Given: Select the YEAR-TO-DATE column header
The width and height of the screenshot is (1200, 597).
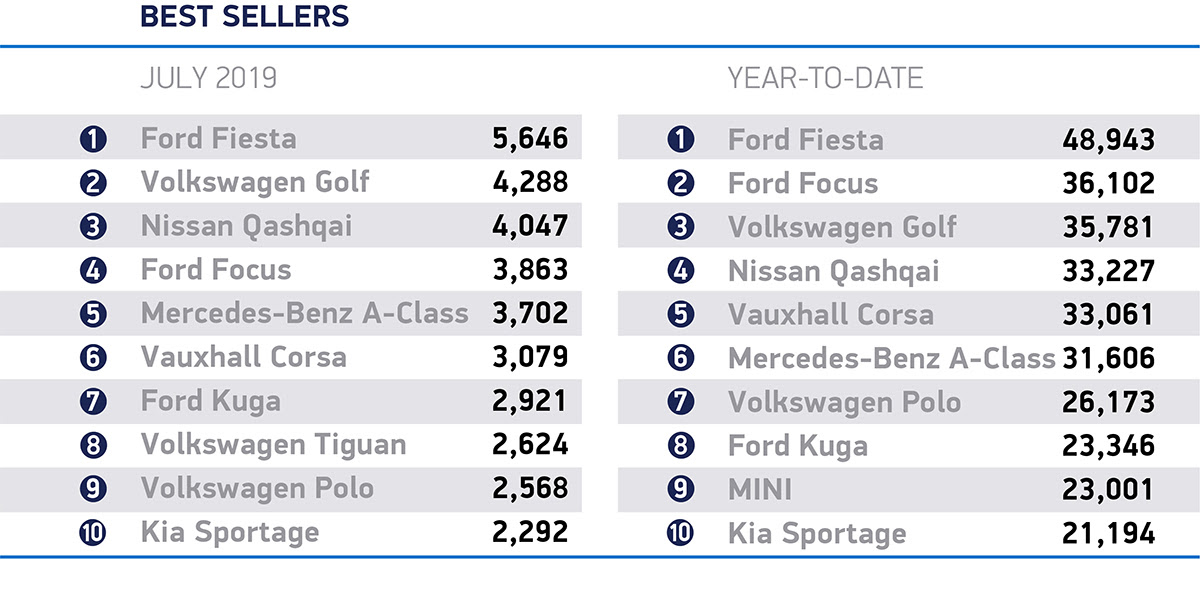Looking at the screenshot, I should (x=825, y=78).
